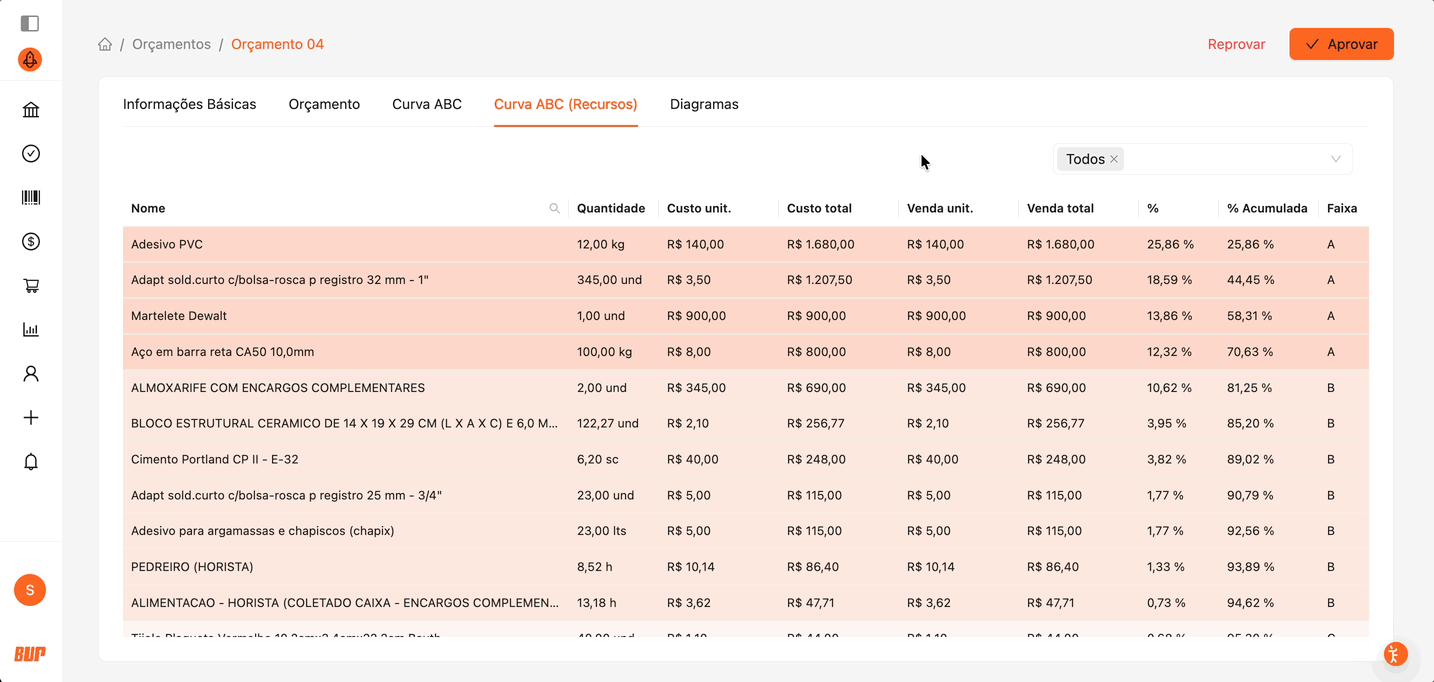Open the user profile sidebar icon
The image size is (1434, 682).
point(31,374)
